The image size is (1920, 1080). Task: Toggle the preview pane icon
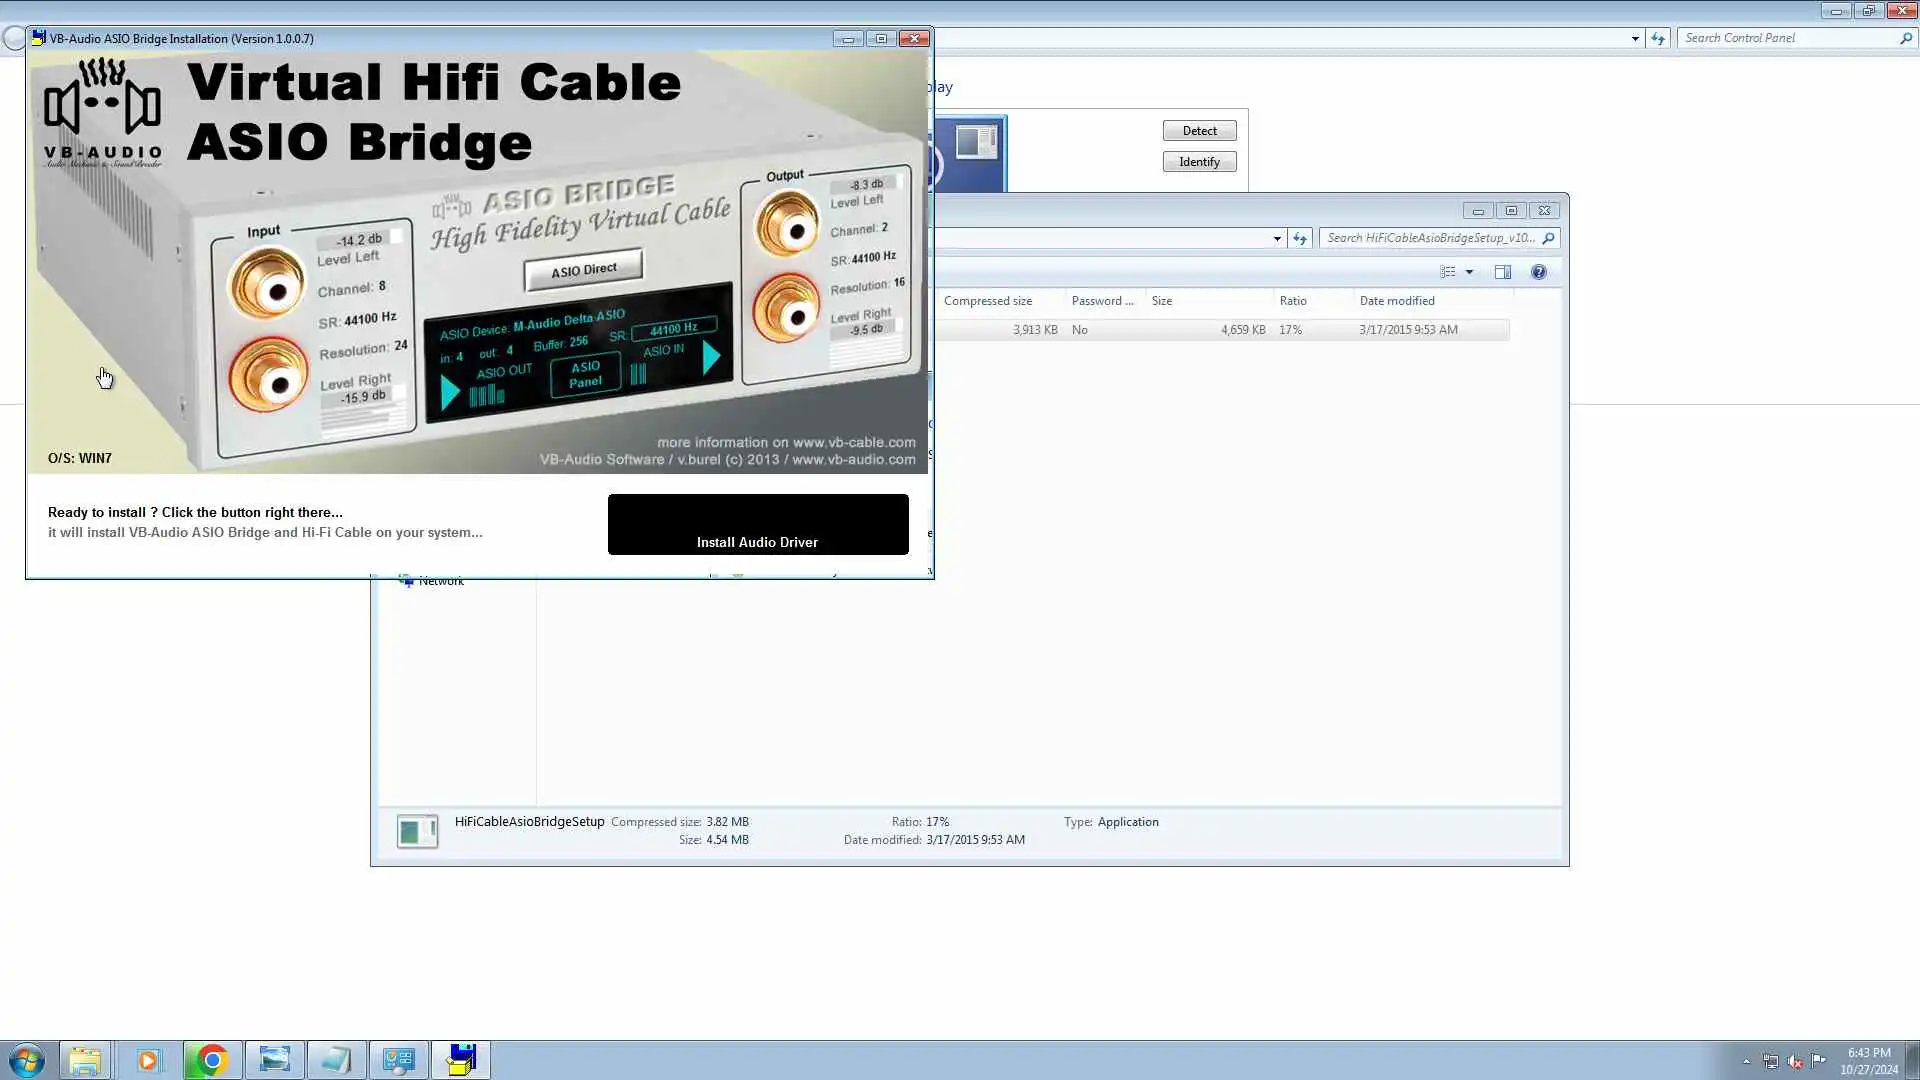(x=1502, y=272)
